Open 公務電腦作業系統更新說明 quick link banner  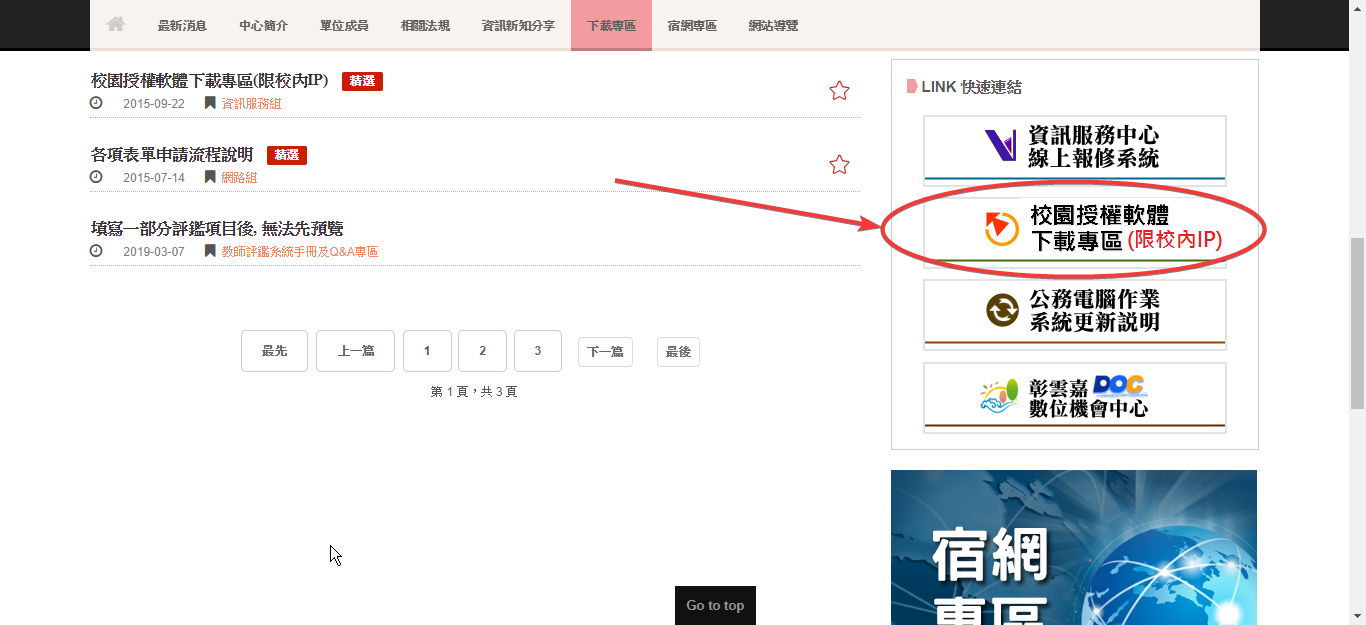coord(1075,315)
